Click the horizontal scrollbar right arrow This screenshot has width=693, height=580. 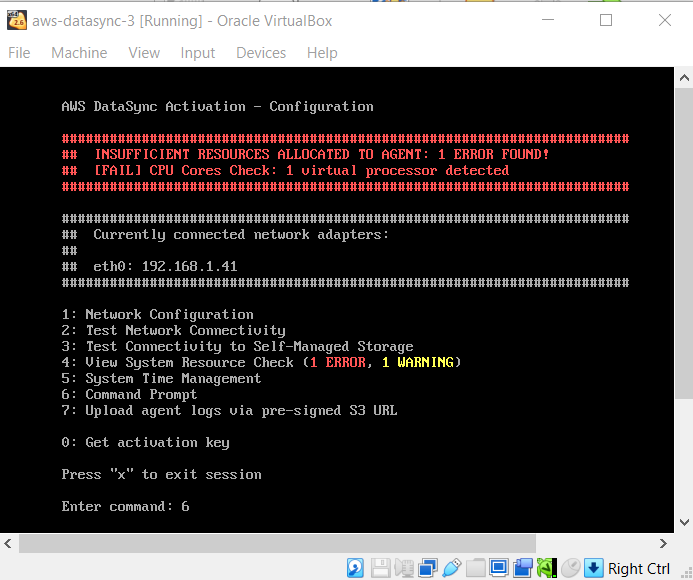pos(663,543)
